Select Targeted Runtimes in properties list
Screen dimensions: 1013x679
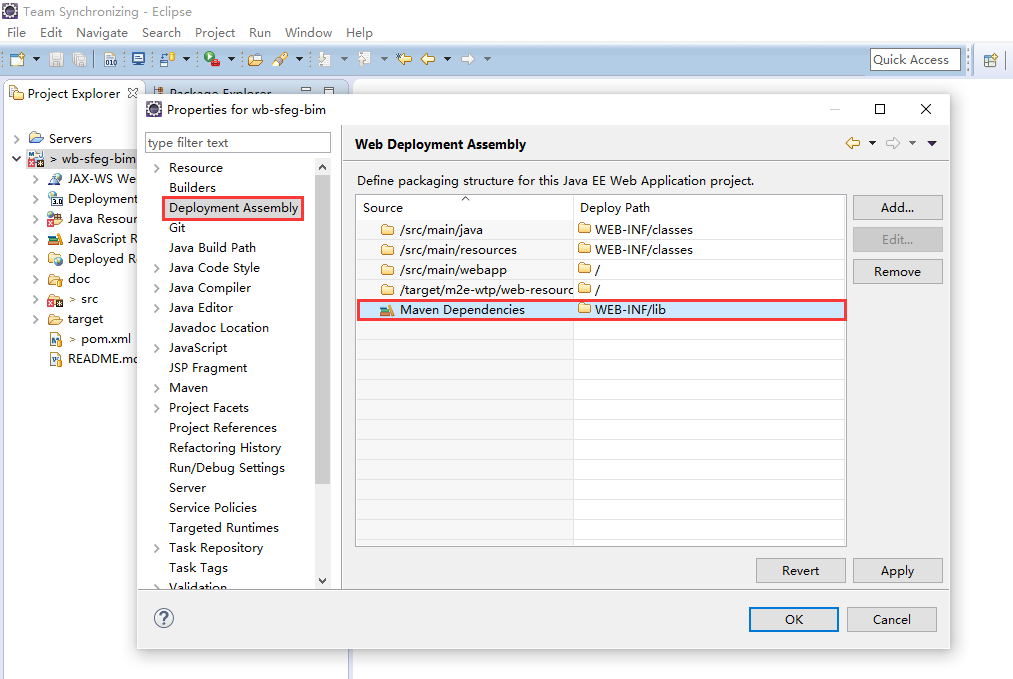[x=224, y=528]
